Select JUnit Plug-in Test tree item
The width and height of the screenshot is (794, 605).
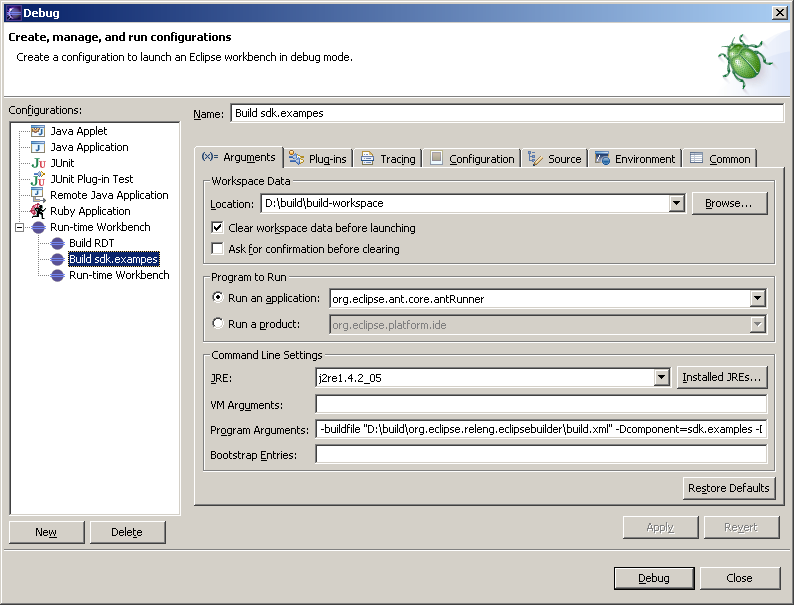[x=92, y=179]
